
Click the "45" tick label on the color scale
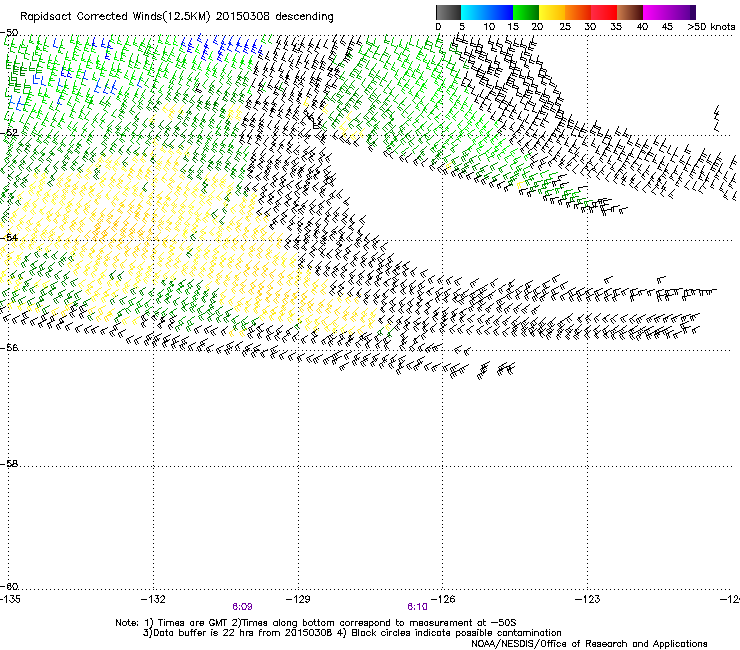click(667, 27)
